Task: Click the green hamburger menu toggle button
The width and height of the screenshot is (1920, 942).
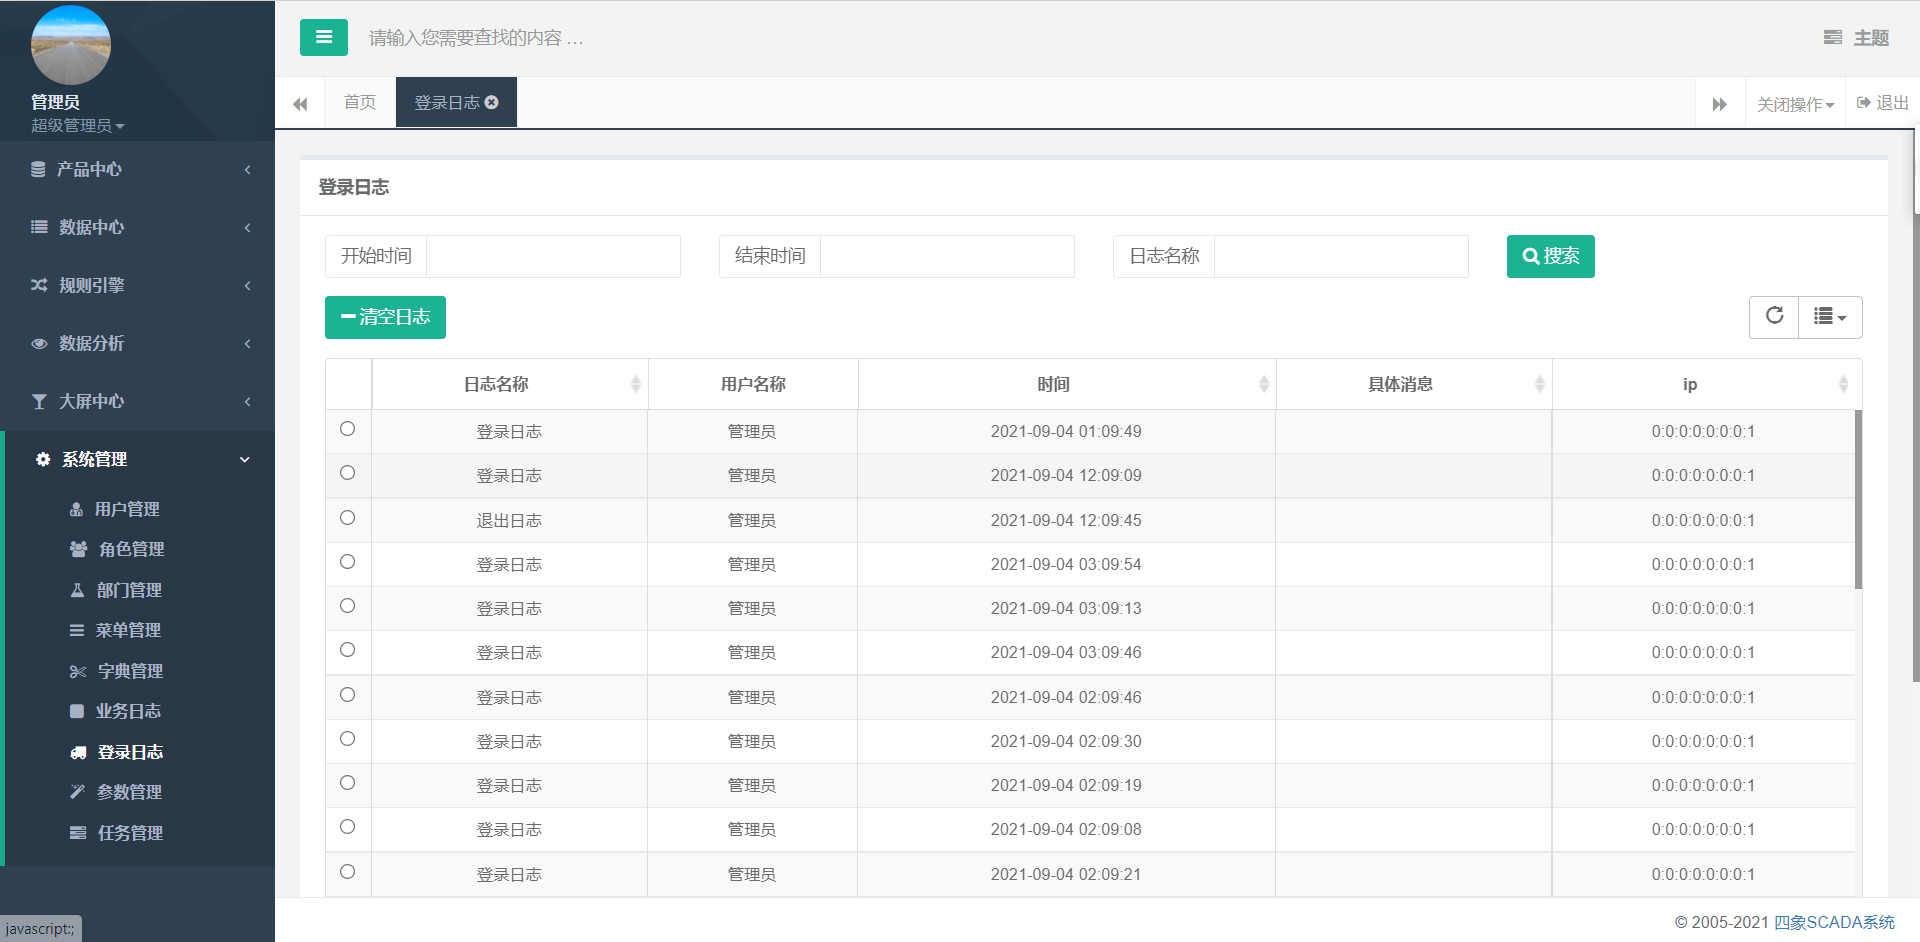Action: coord(323,38)
